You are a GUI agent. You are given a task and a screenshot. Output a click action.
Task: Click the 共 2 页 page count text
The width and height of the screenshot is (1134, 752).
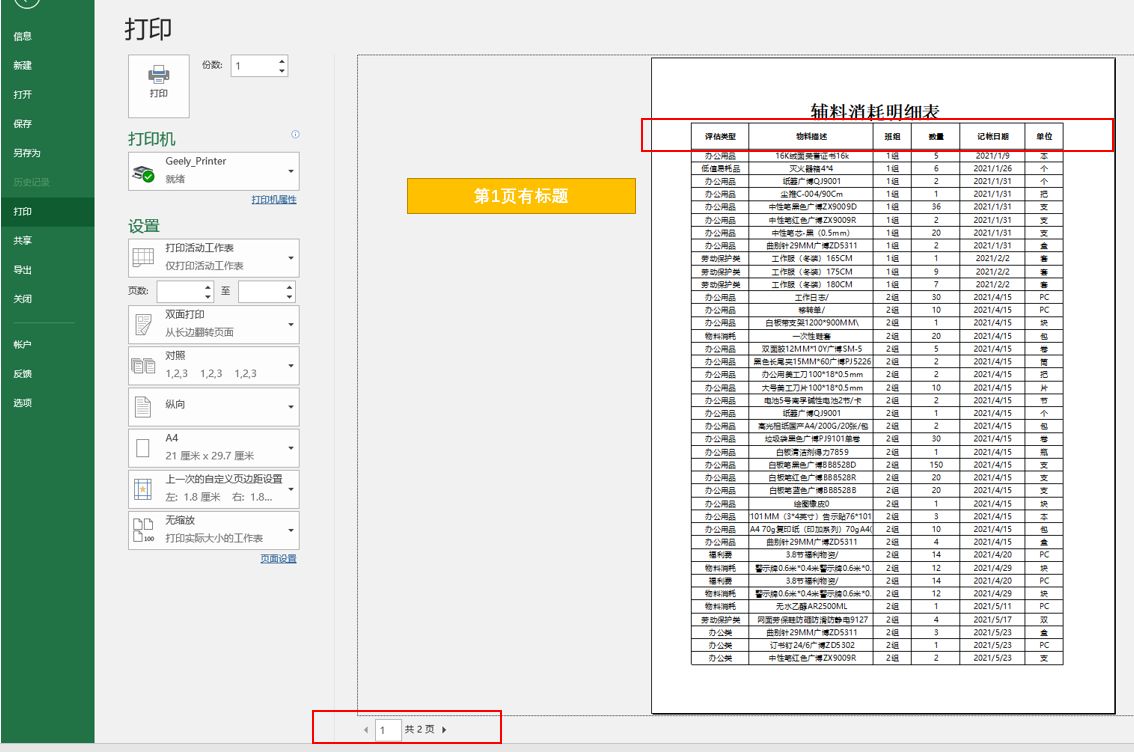point(419,730)
